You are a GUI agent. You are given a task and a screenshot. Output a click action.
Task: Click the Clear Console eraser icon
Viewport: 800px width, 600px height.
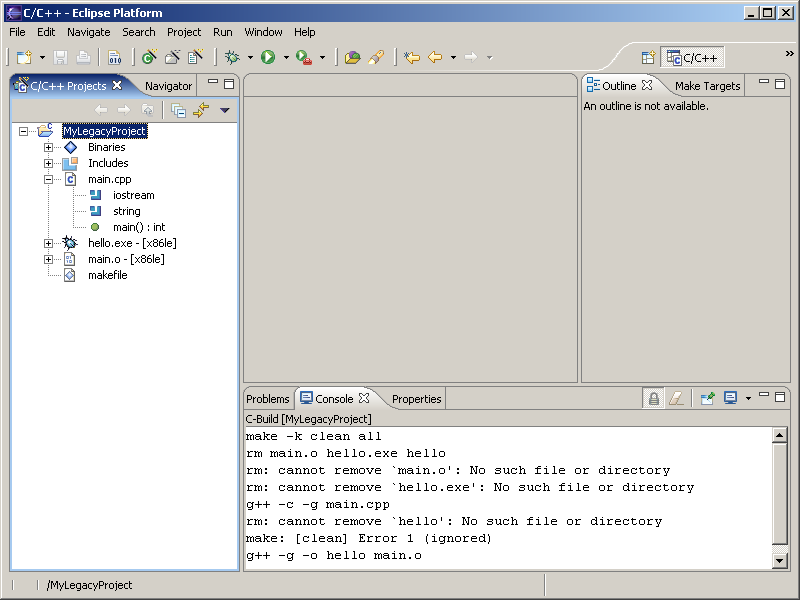[676, 398]
